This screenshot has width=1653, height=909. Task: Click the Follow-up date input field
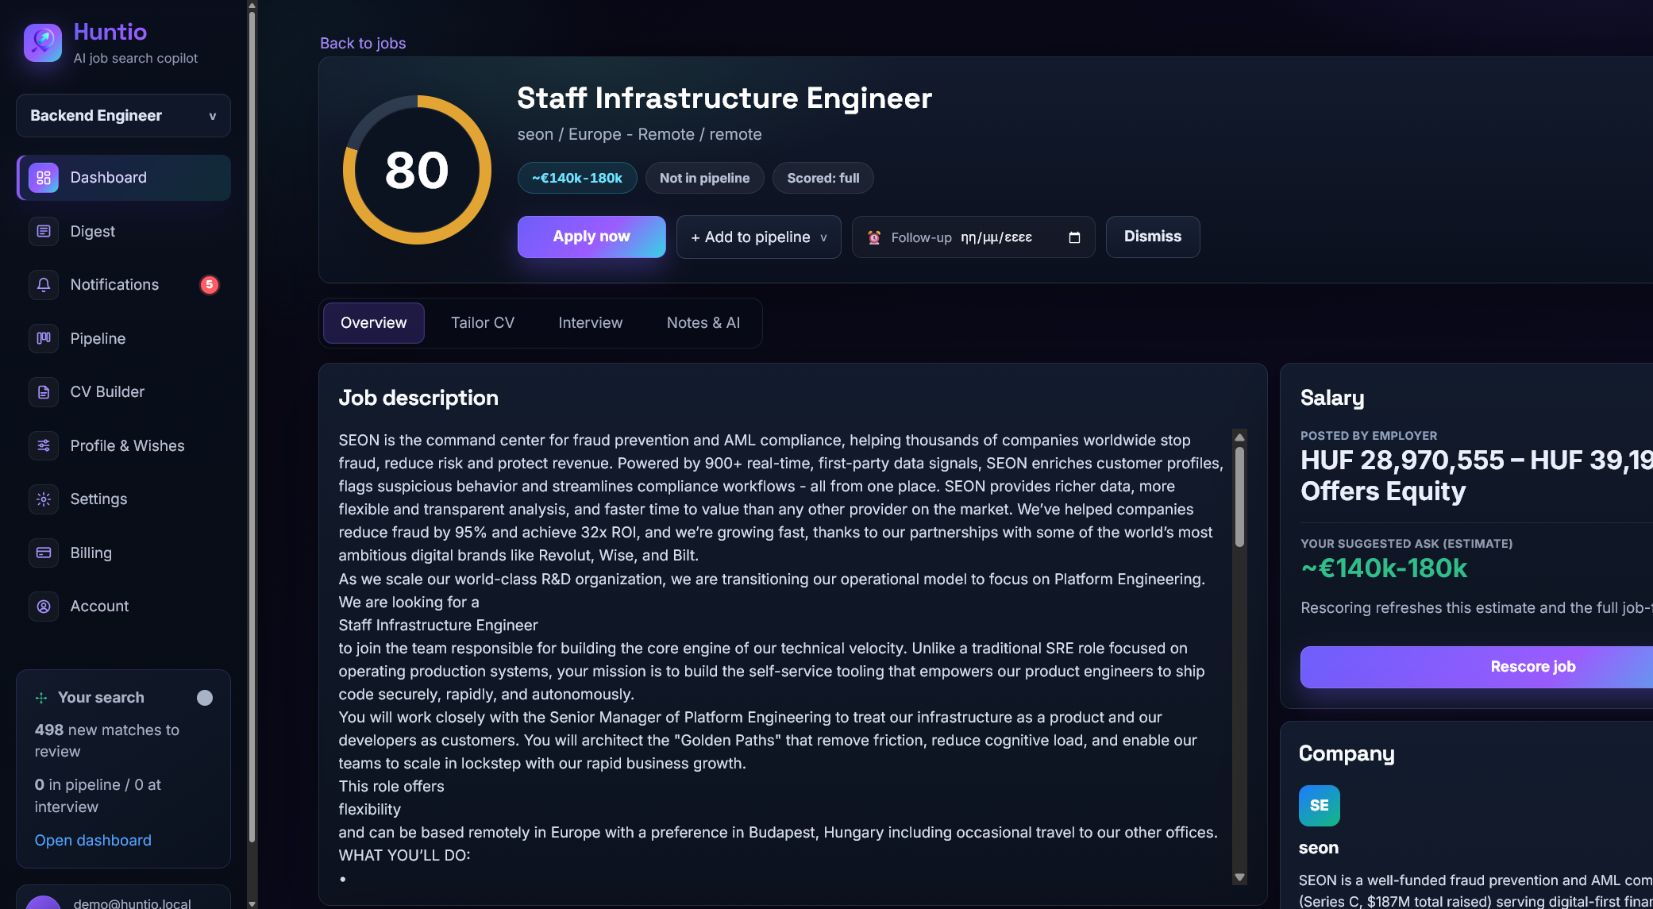click(973, 237)
